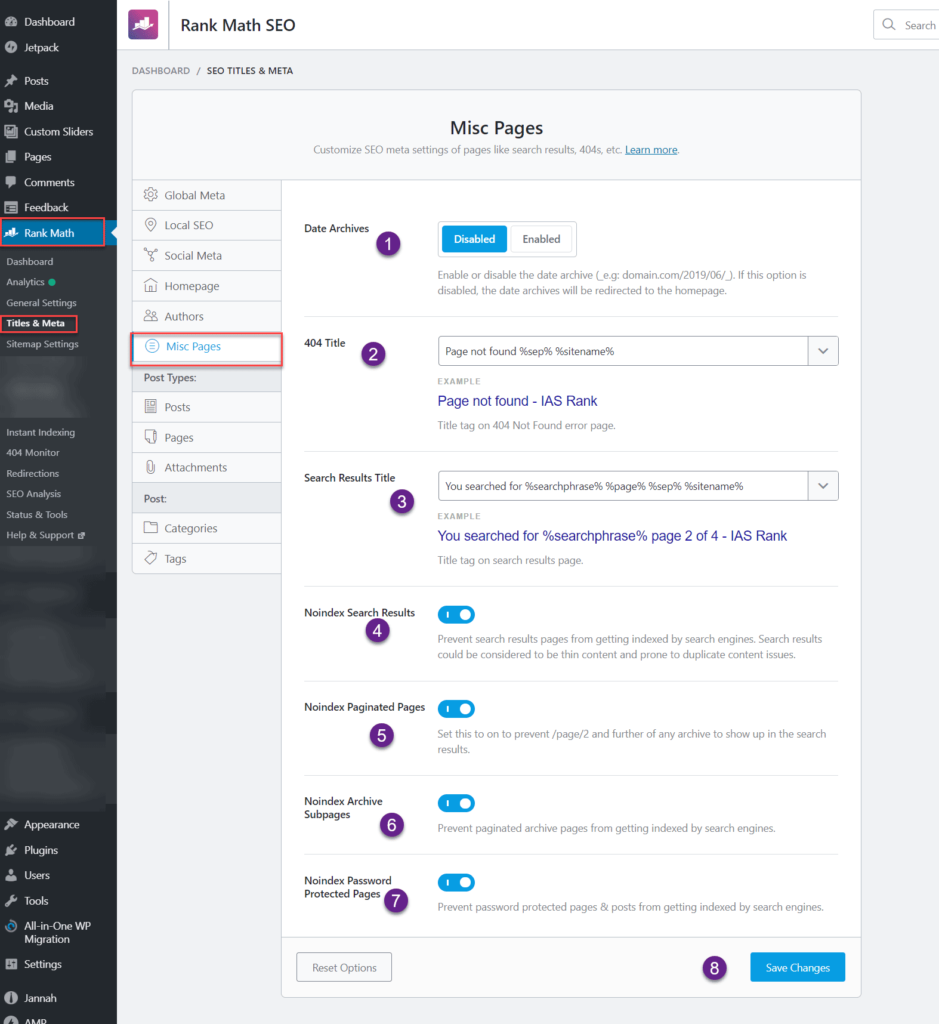Click the Media icon in admin sidebar
This screenshot has height=1024, width=939.
[x=11, y=106]
